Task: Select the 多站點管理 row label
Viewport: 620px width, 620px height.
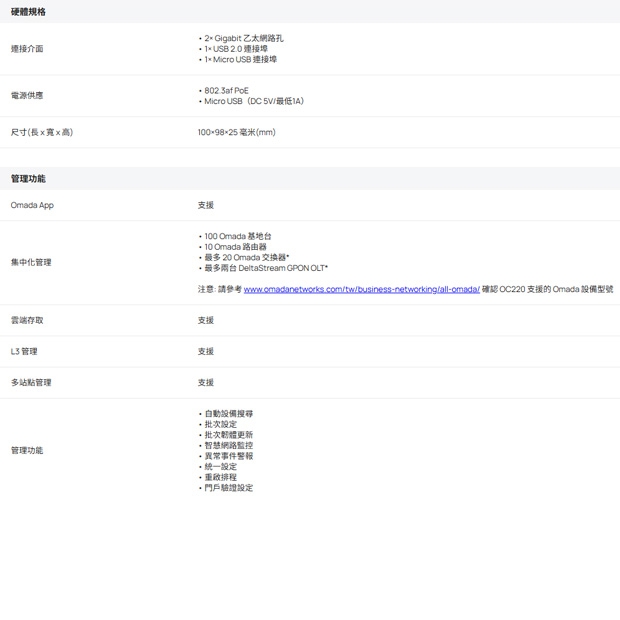Action: click(x=31, y=382)
